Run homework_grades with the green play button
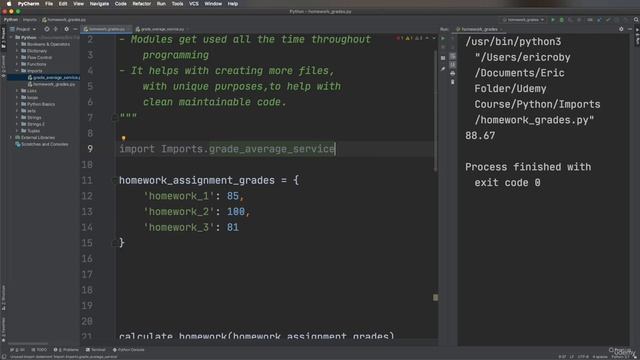 click(x=553, y=20)
